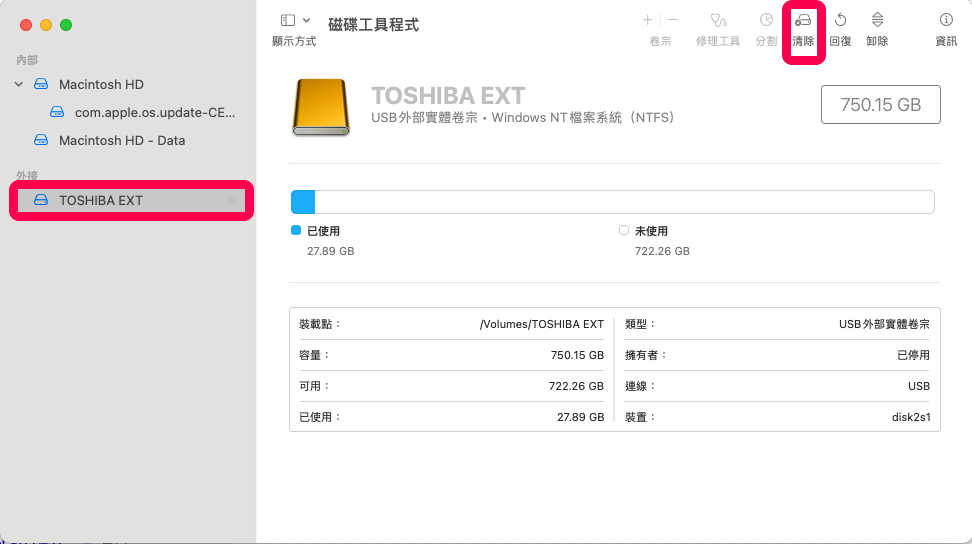Screen dimensions: 972x544
Task: Click the sidebar view (顯示方式) icon
Action: (288, 20)
